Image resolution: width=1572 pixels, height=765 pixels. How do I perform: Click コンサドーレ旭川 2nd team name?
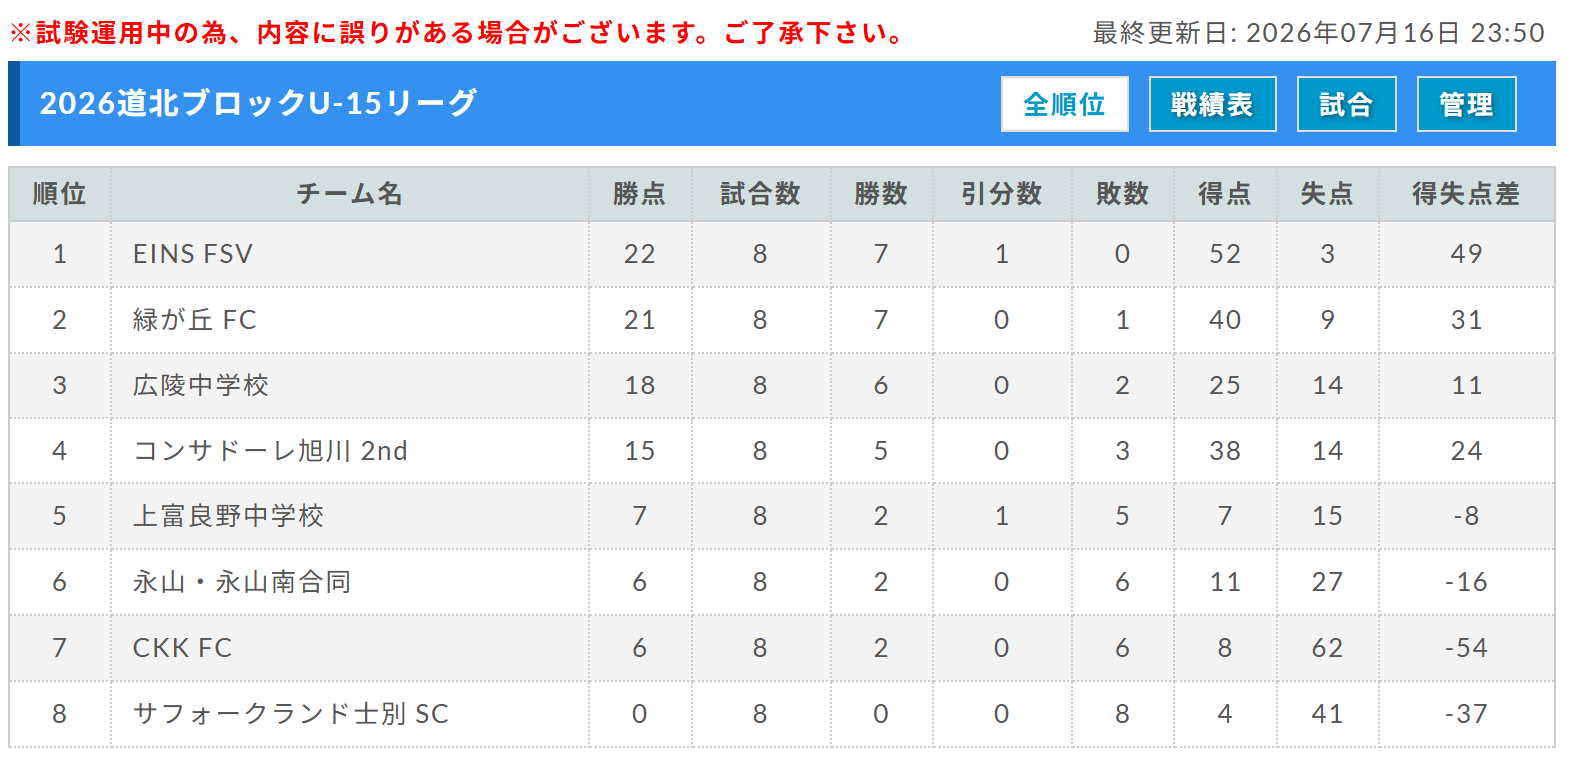pos(270,451)
